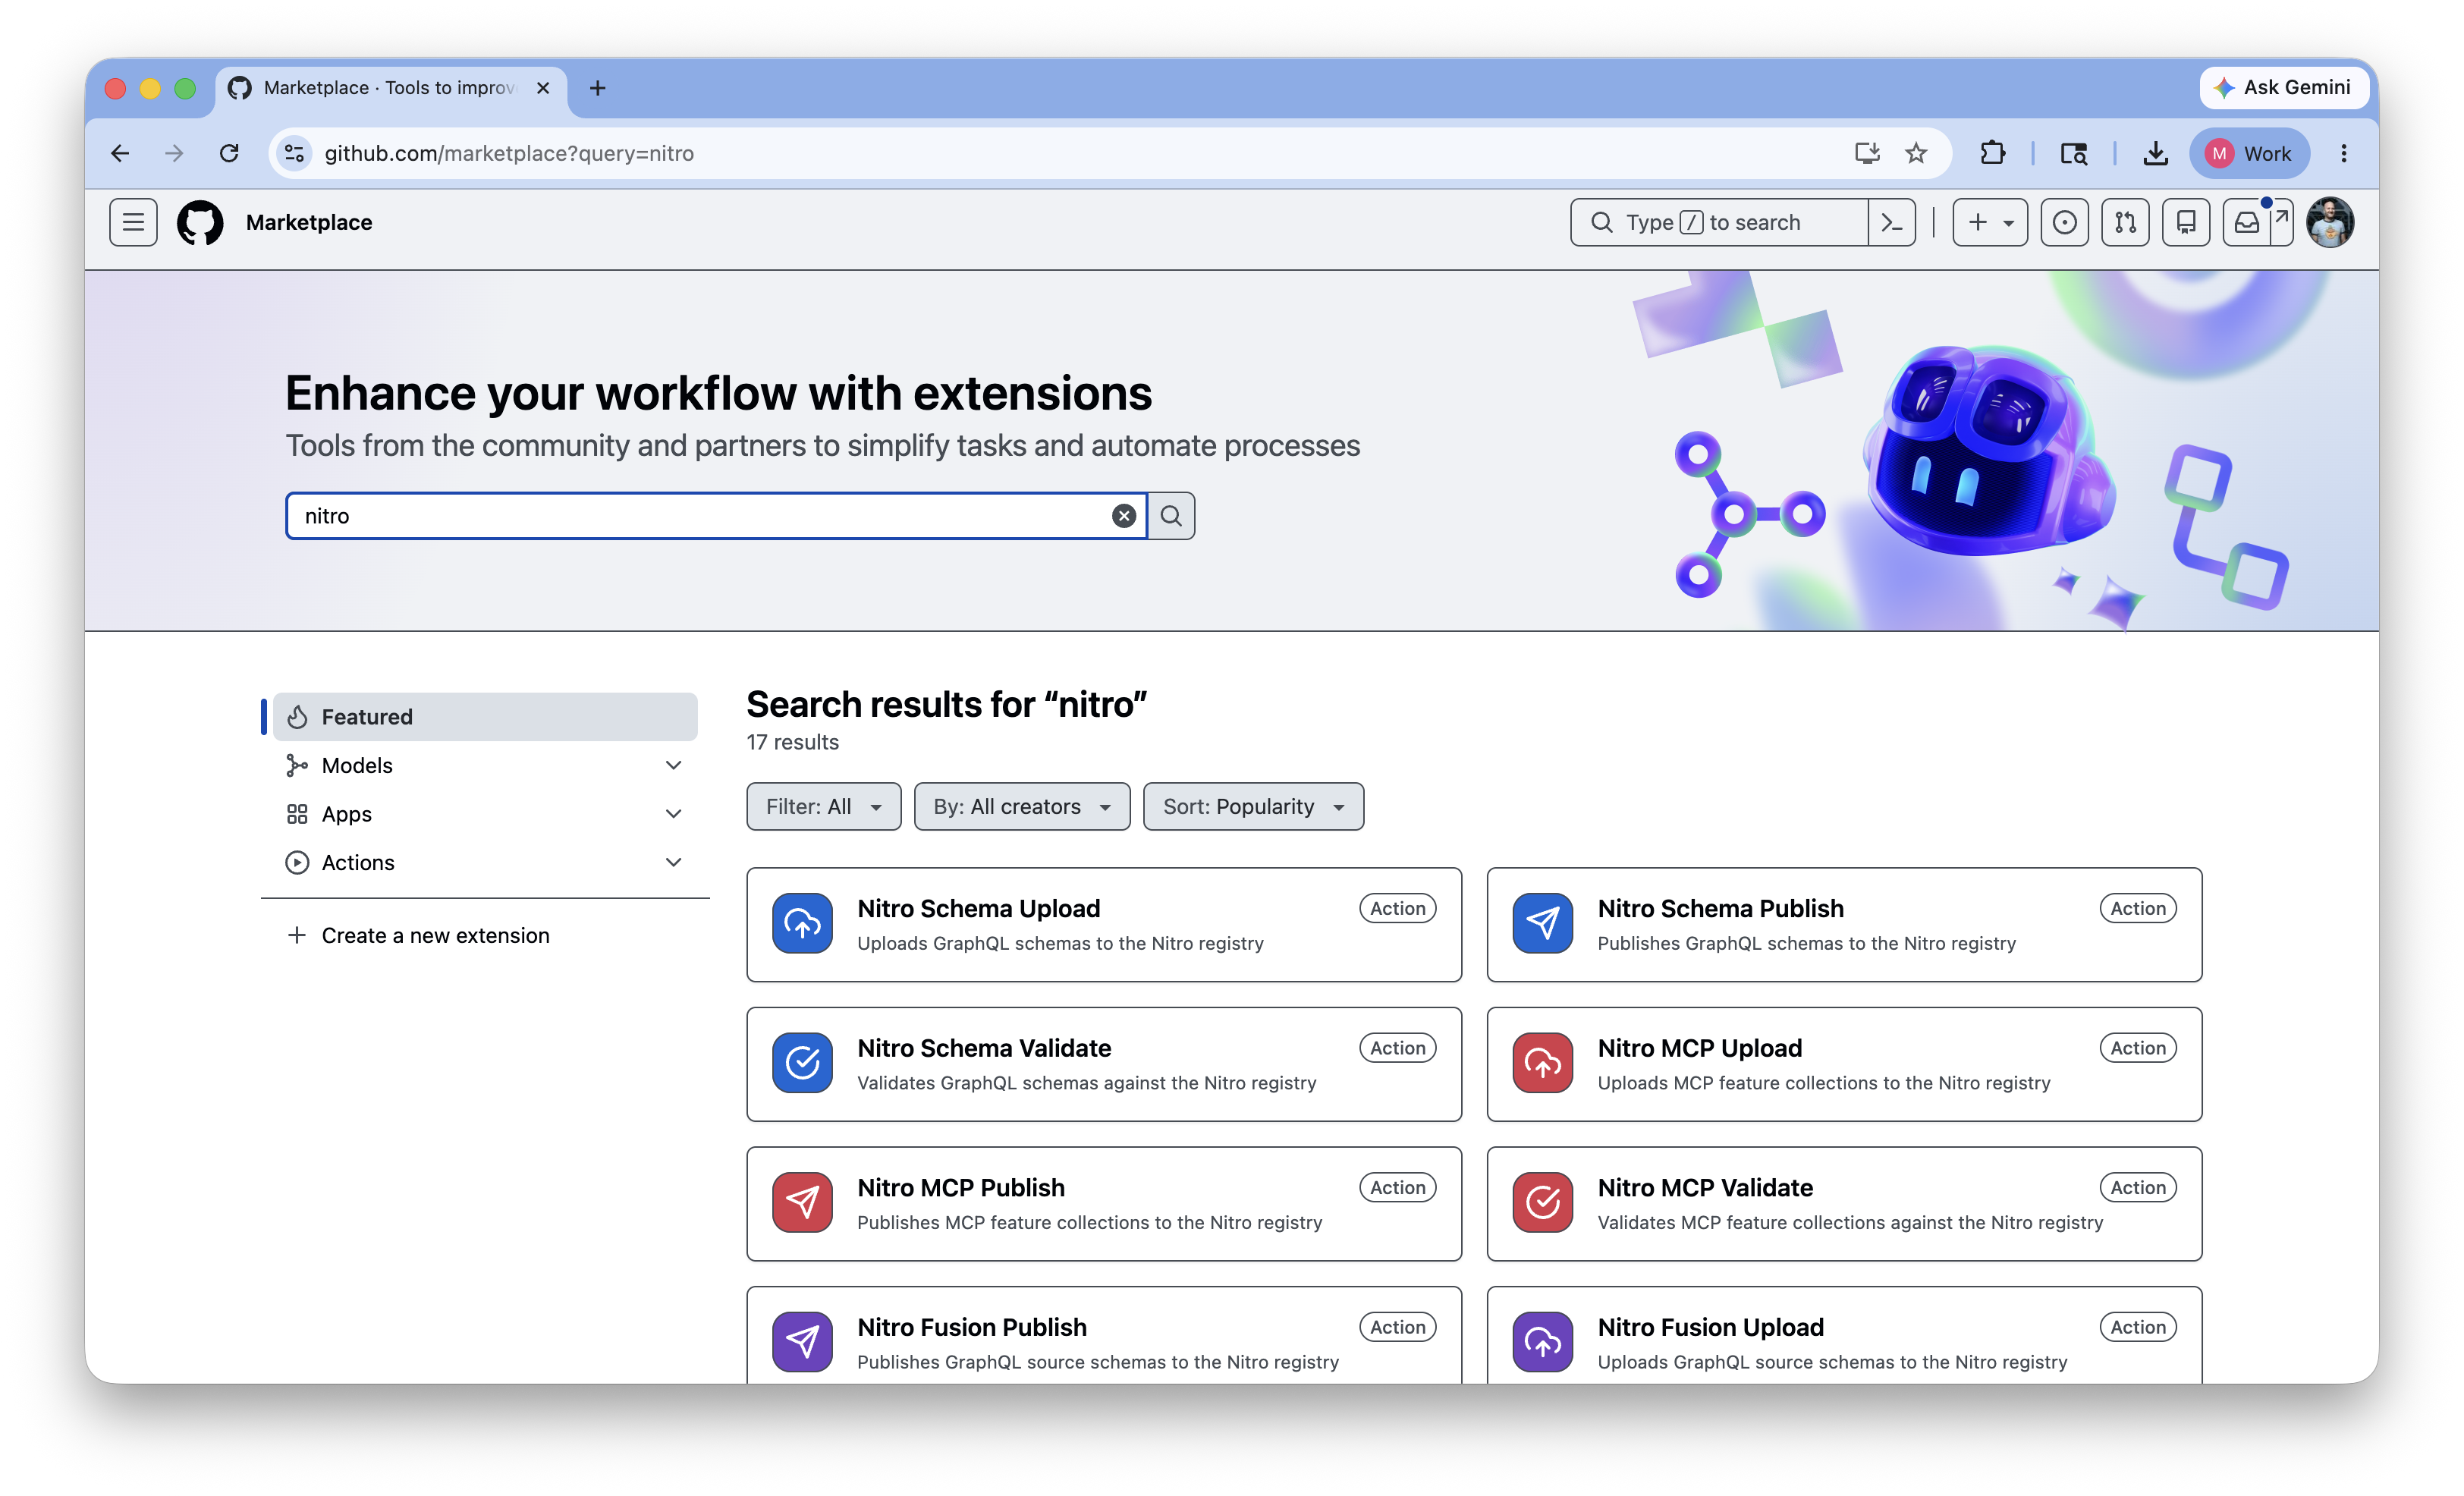Open the user profile avatar menu

(2330, 222)
